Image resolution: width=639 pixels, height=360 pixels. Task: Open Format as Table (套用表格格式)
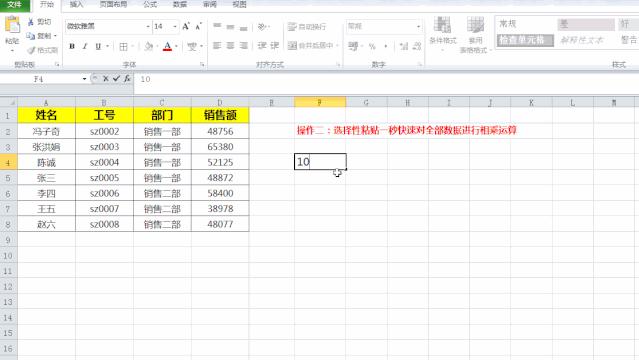[475, 35]
